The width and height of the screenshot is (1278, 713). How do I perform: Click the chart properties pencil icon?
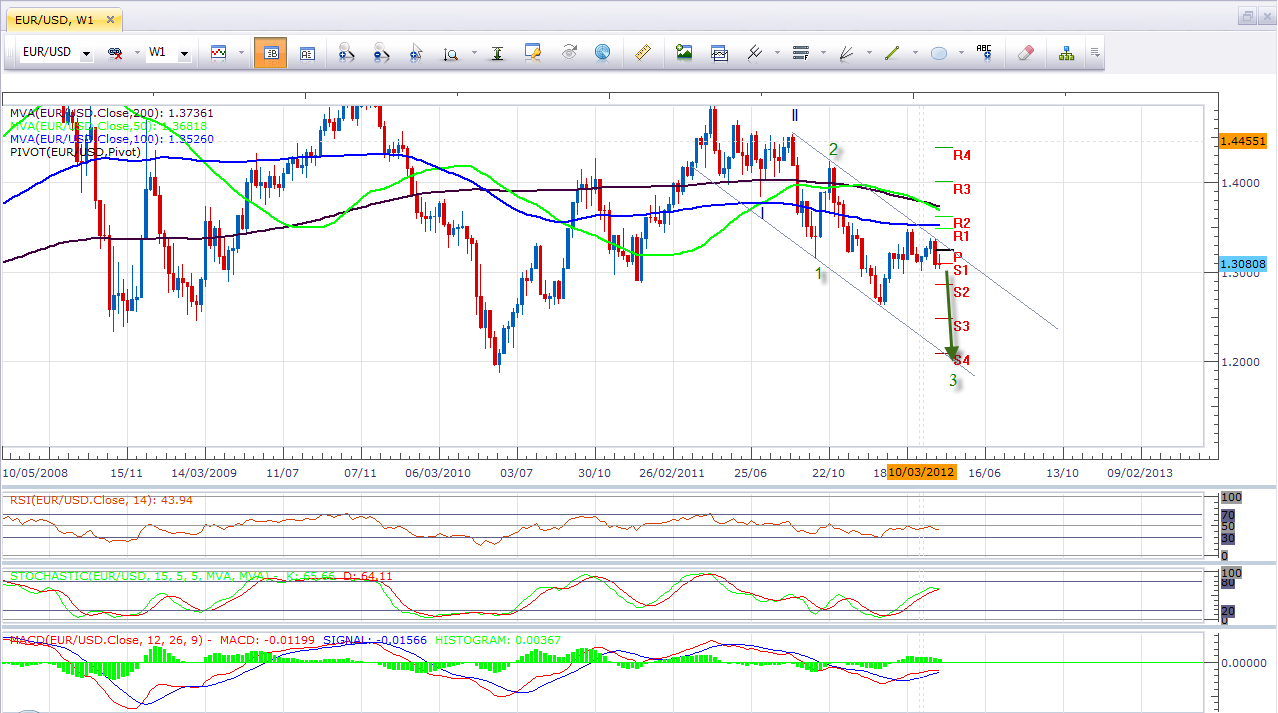click(x=532, y=53)
